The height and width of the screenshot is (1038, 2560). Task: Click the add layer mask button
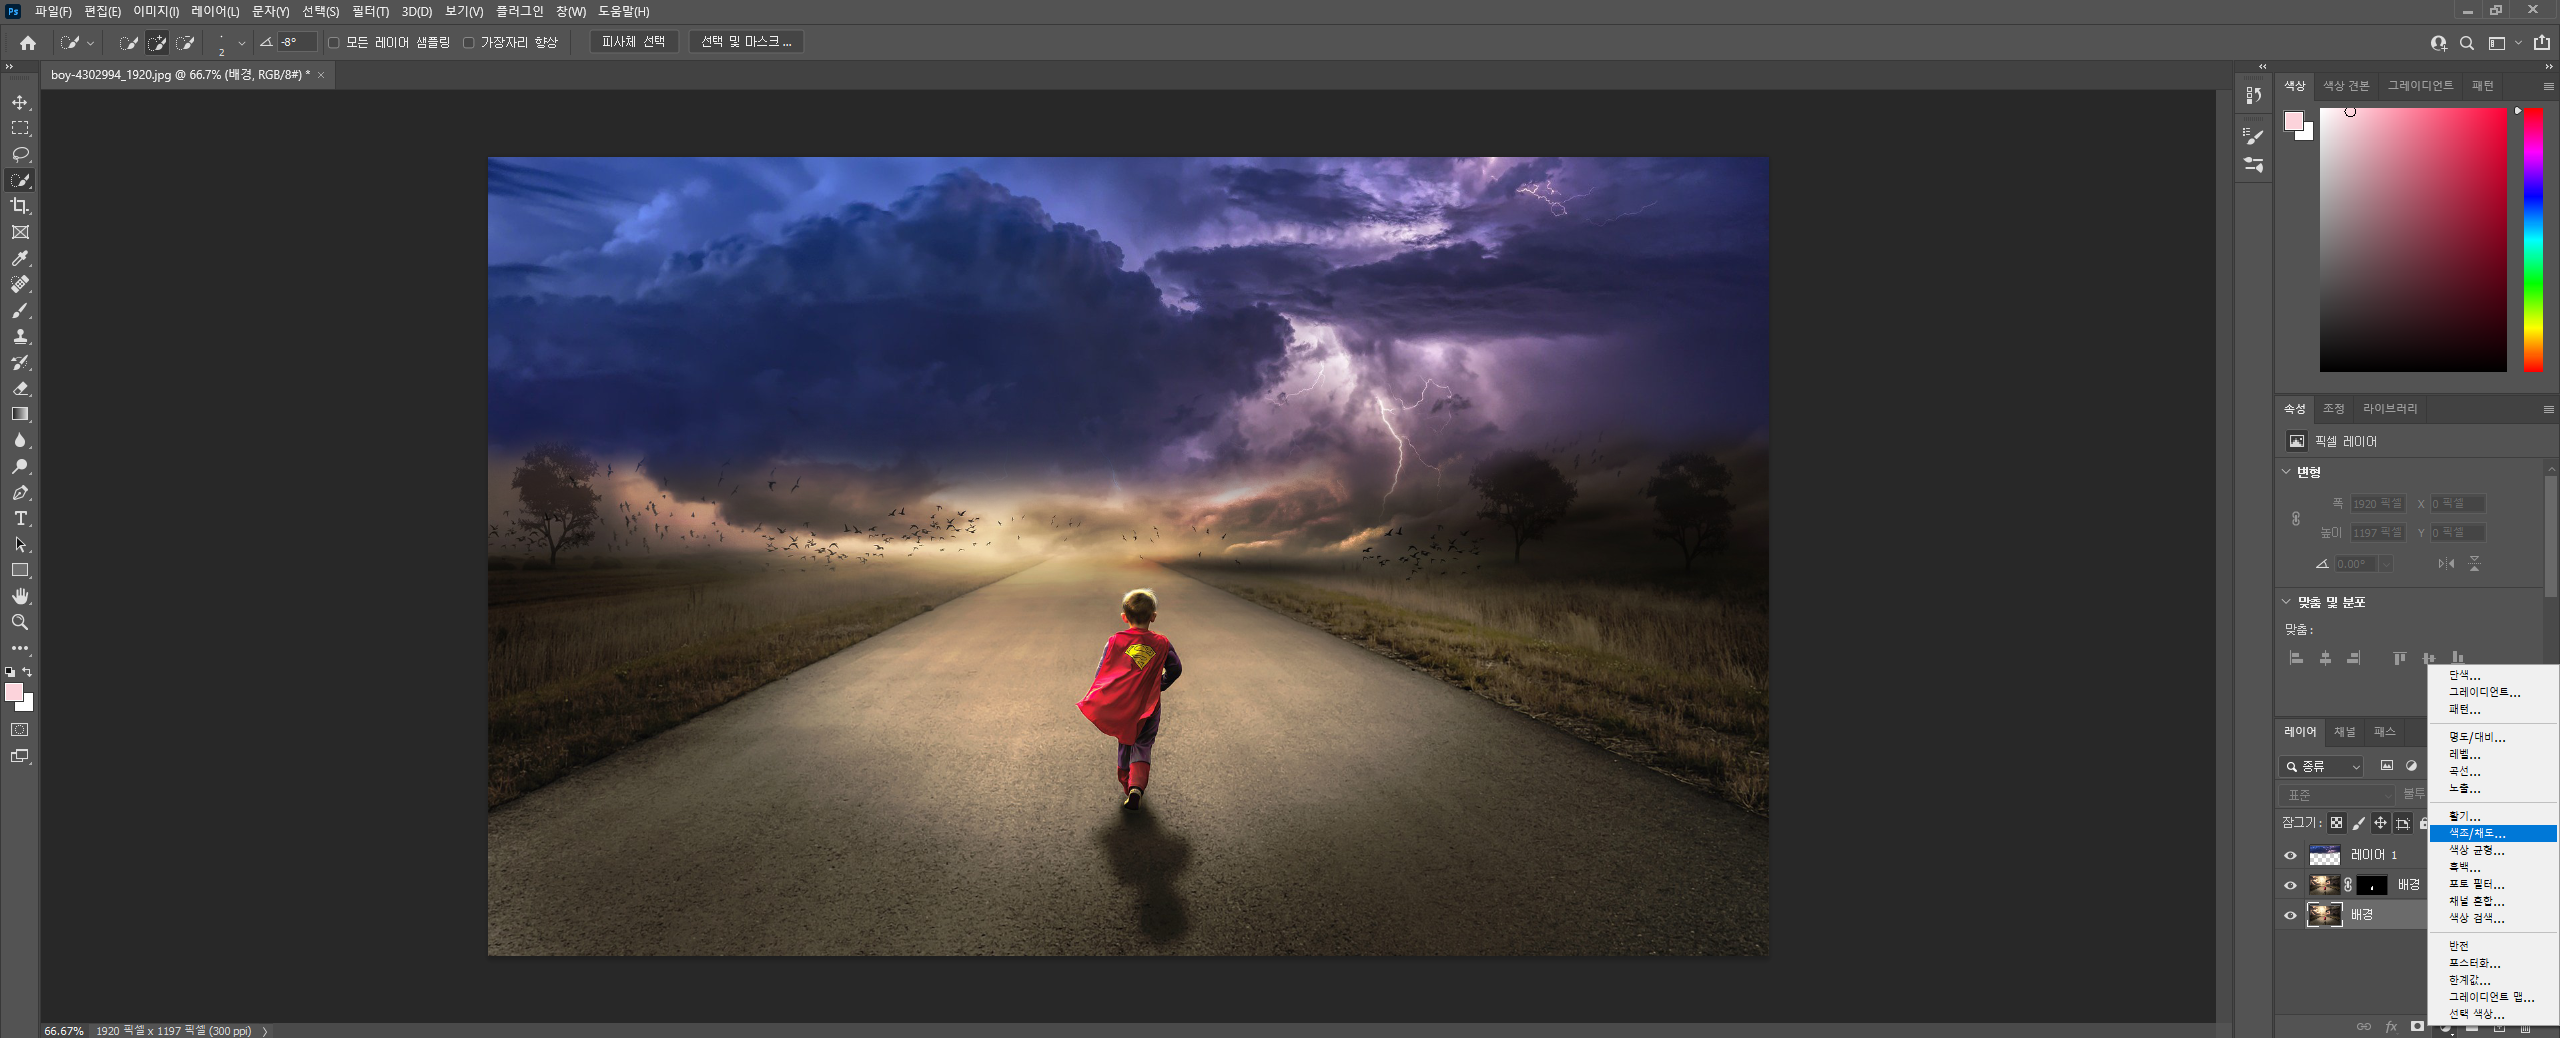pos(2418,1027)
